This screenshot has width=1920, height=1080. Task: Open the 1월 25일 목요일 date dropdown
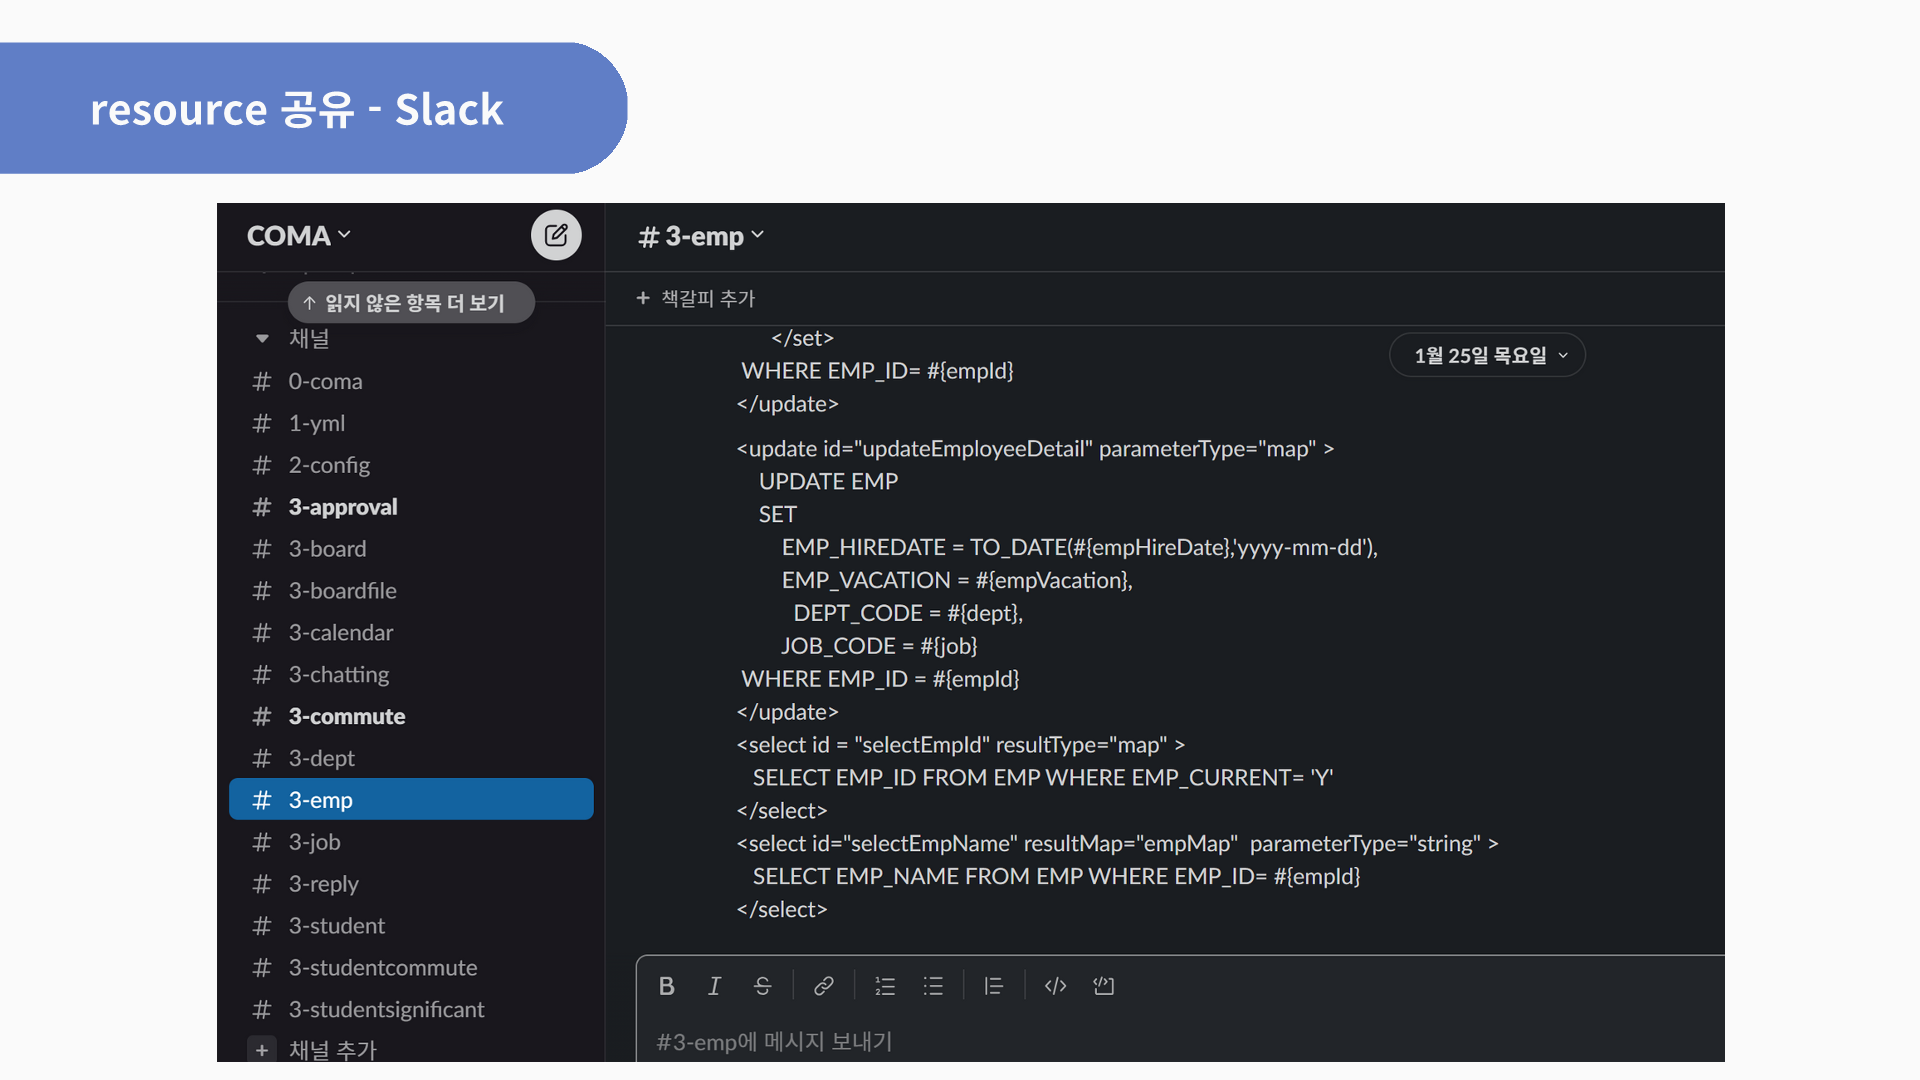pos(1487,355)
